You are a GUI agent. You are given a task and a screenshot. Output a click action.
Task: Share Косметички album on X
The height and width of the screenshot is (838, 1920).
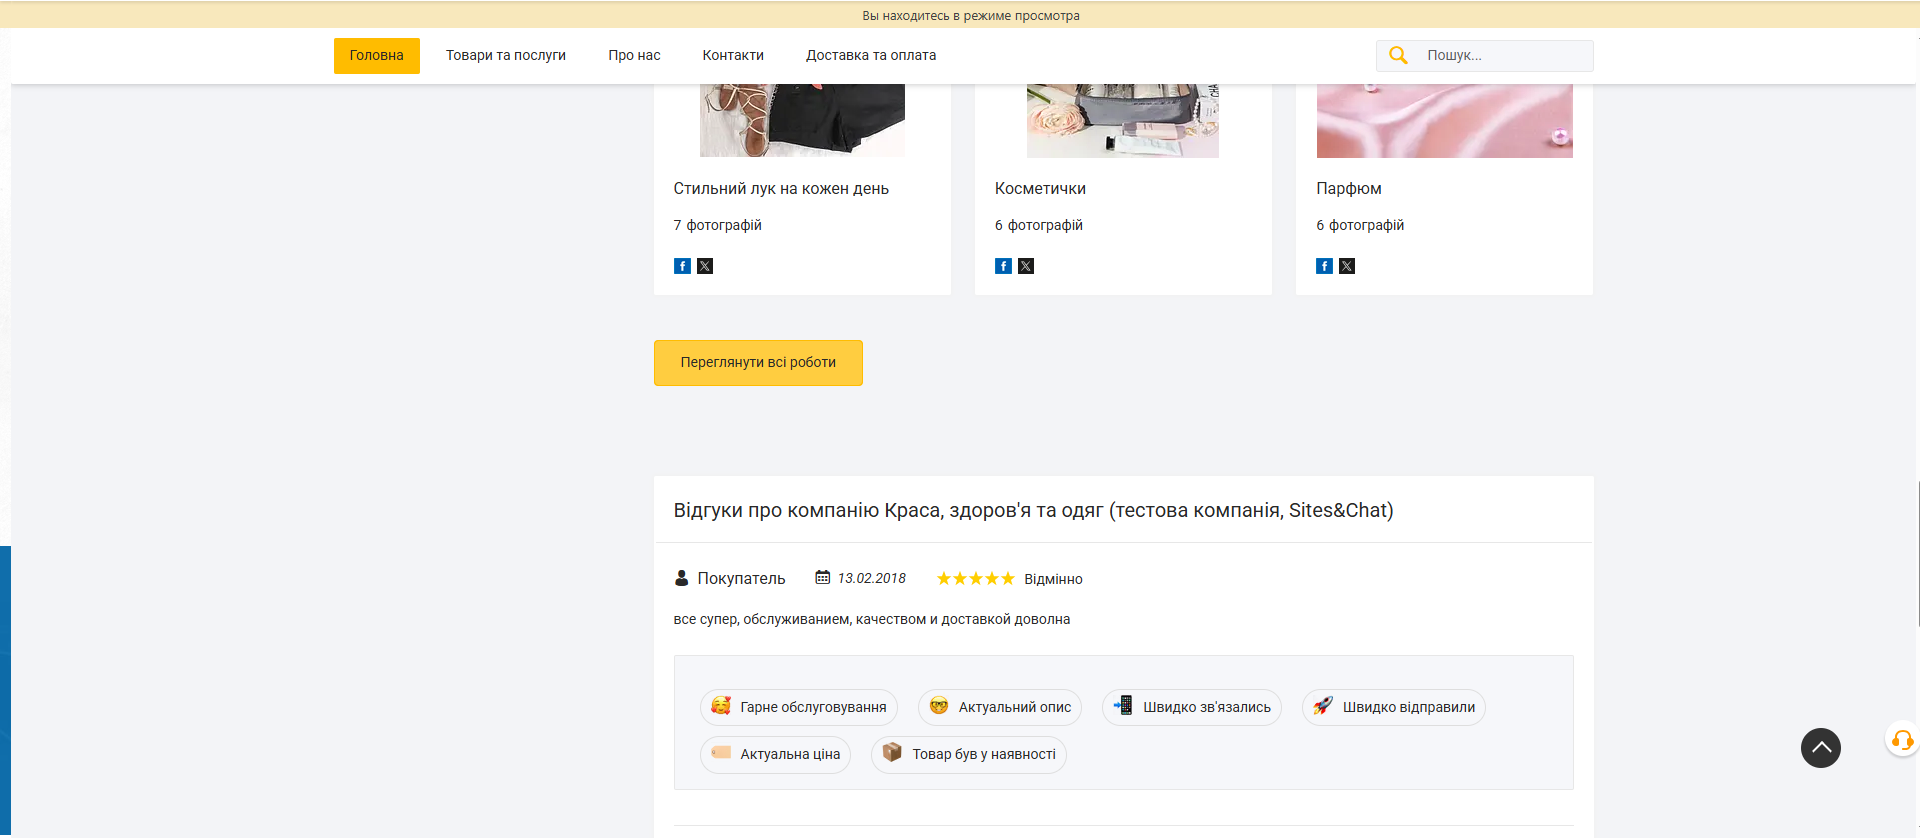coord(1026,266)
